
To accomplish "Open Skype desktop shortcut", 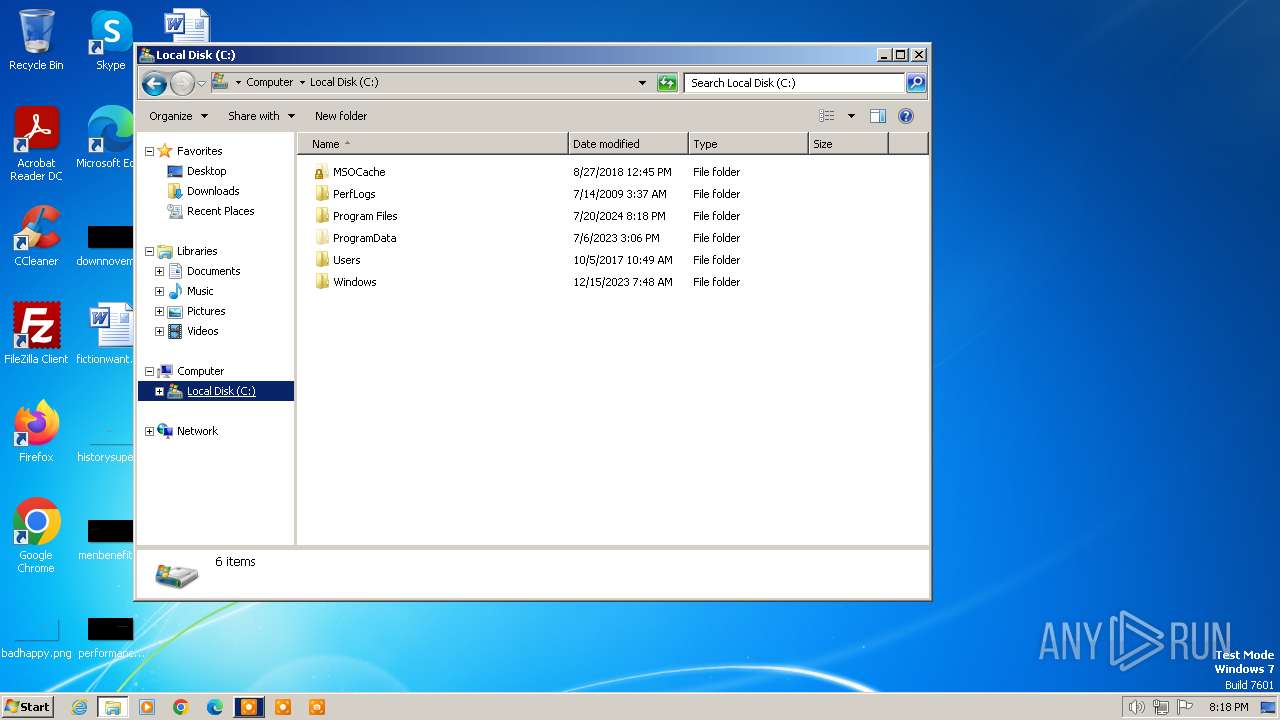I will point(110,40).
